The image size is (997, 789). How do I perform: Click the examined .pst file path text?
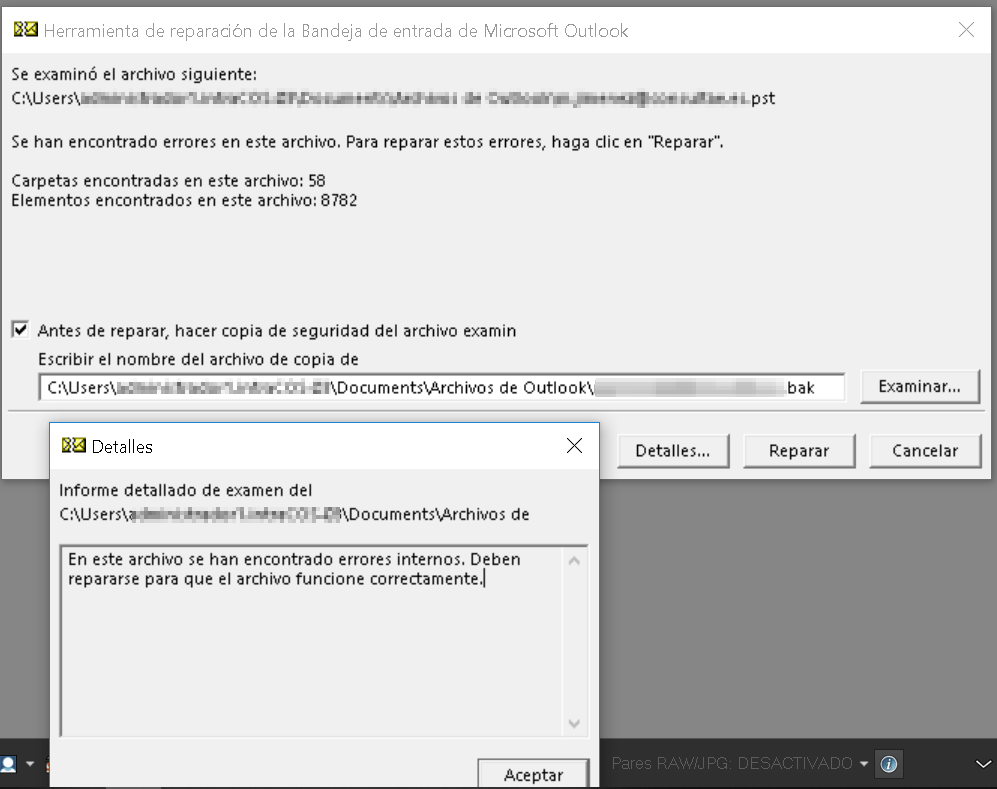tap(393, 99)
